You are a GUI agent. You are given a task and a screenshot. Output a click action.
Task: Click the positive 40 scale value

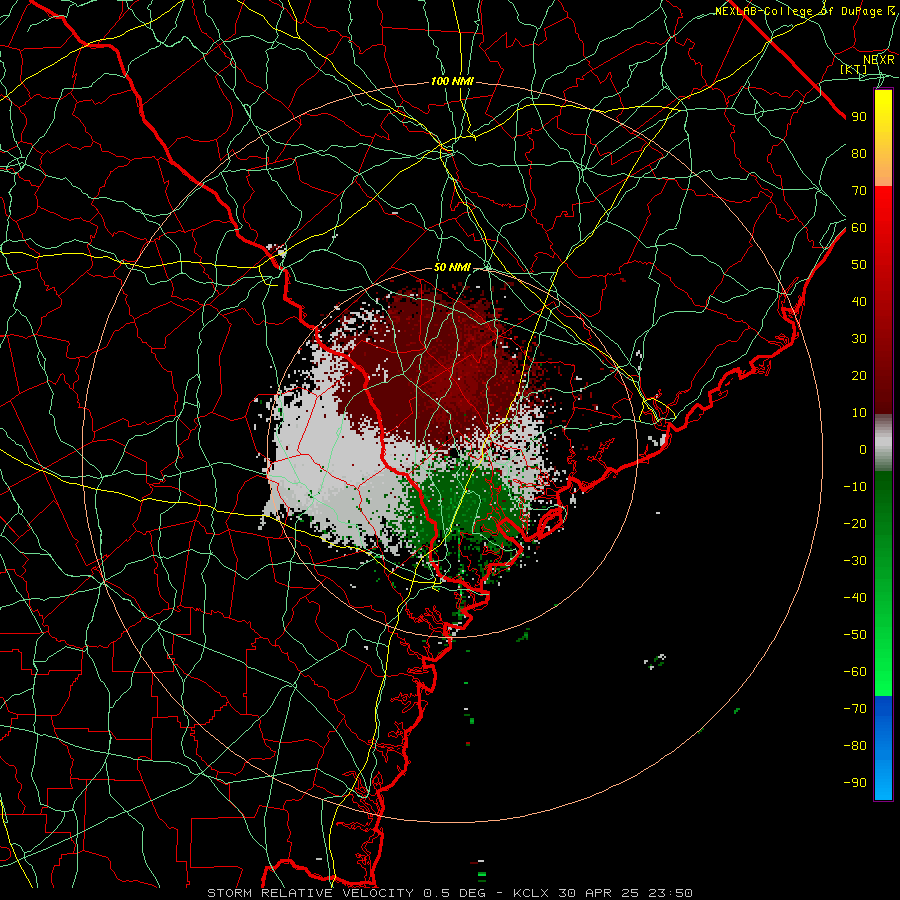point(859,301)
